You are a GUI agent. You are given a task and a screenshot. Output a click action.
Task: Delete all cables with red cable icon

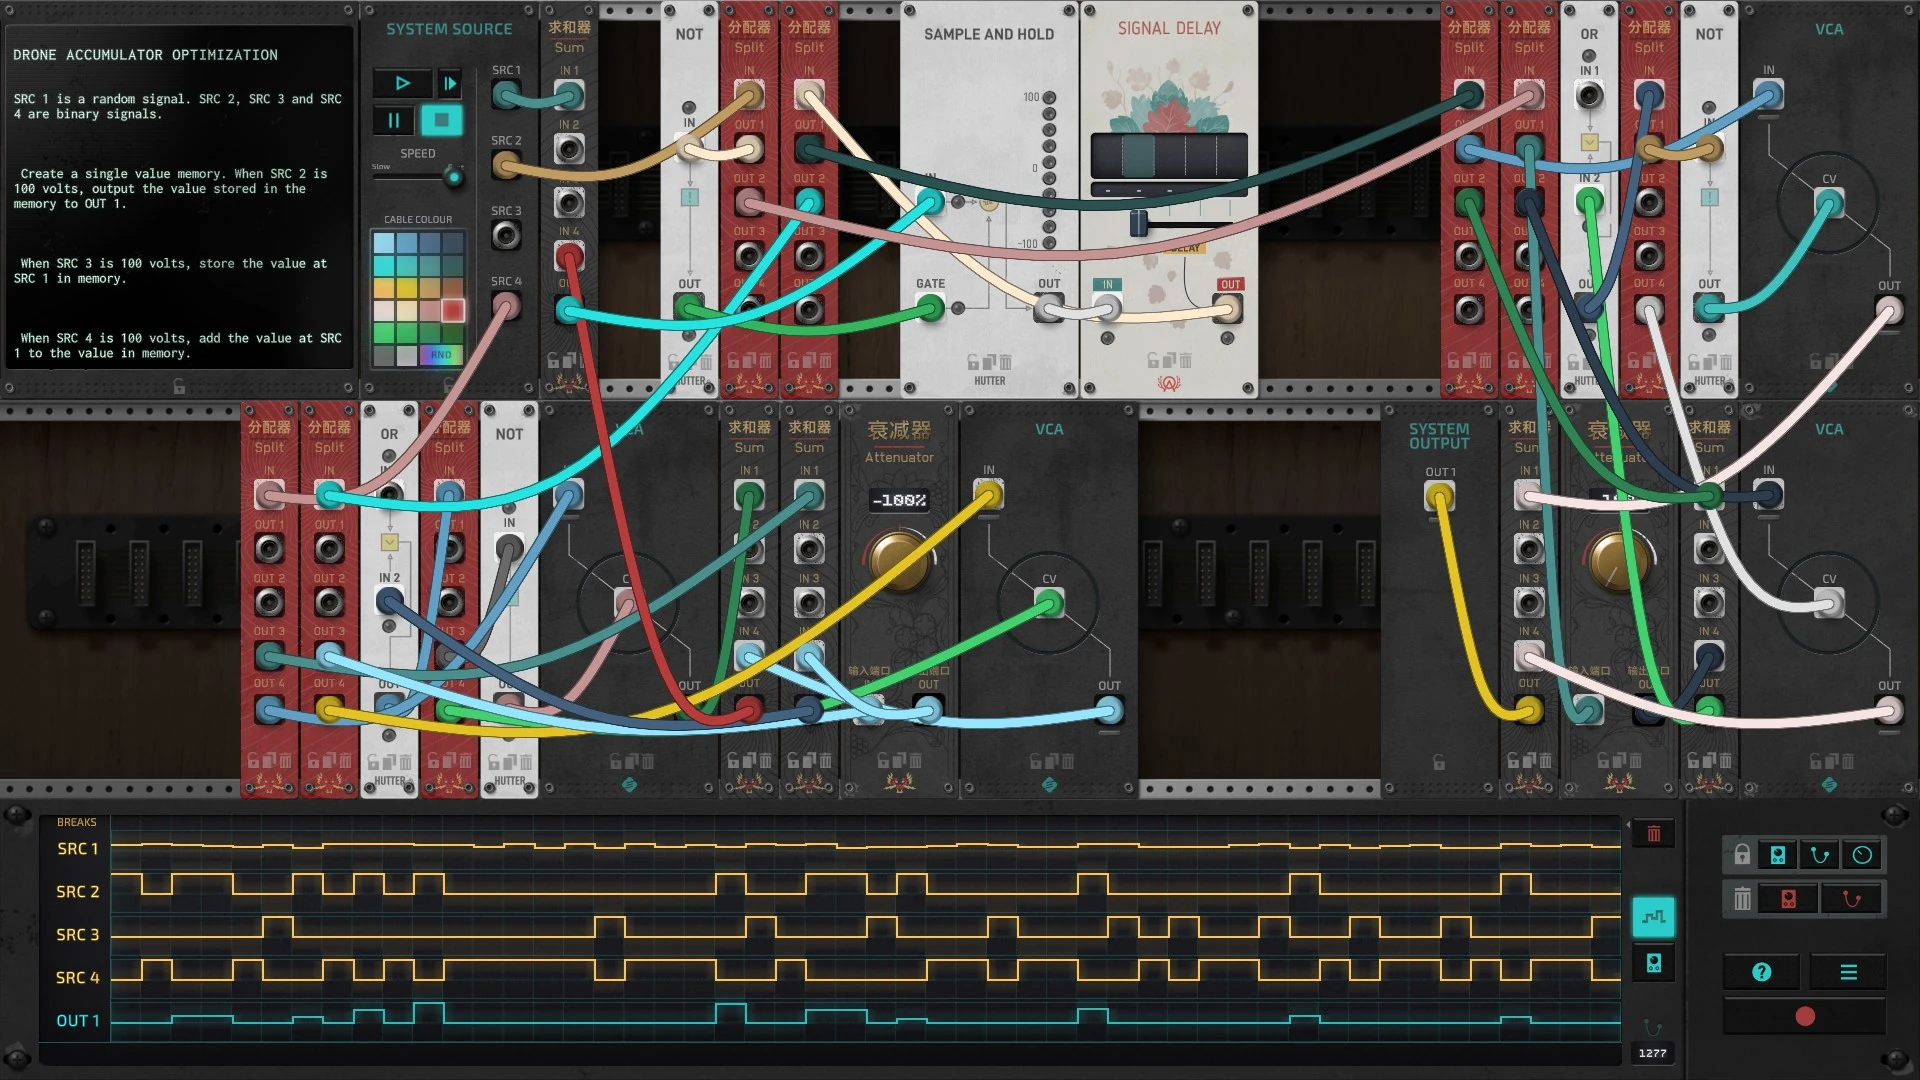coord(1851,899)
